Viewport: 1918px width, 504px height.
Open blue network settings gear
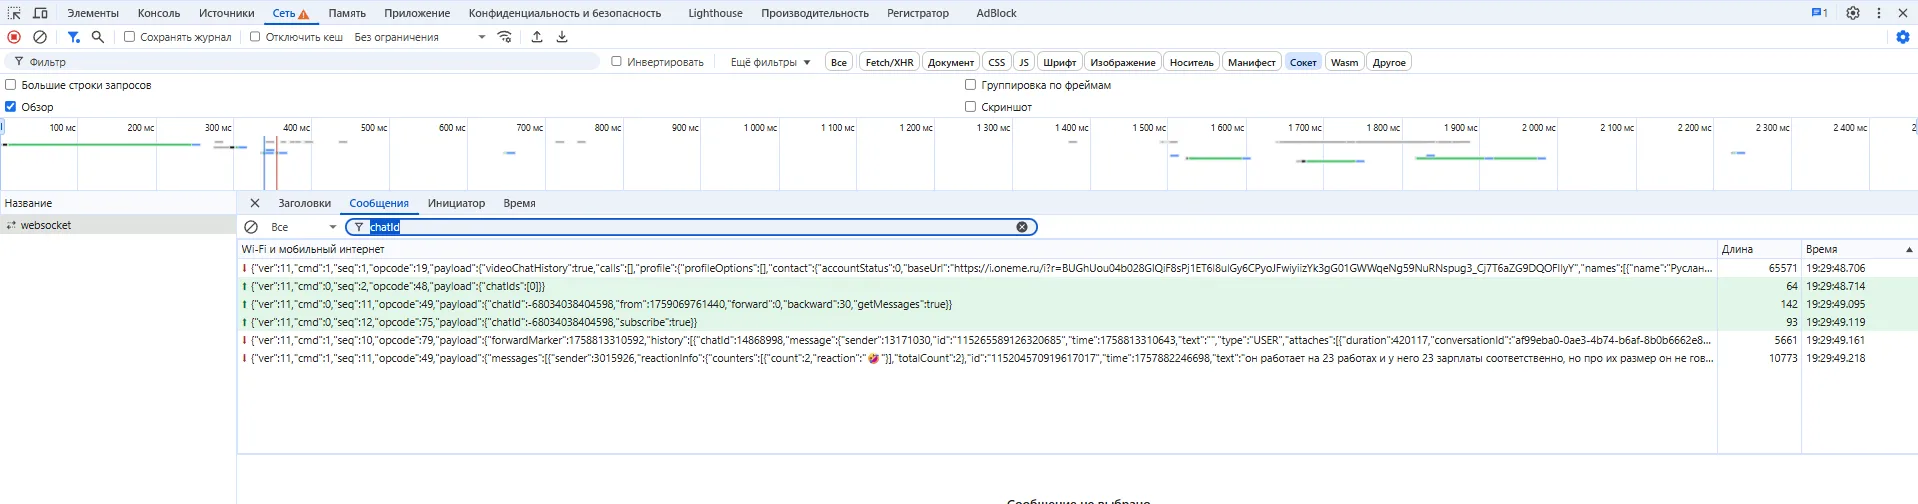1902,37
